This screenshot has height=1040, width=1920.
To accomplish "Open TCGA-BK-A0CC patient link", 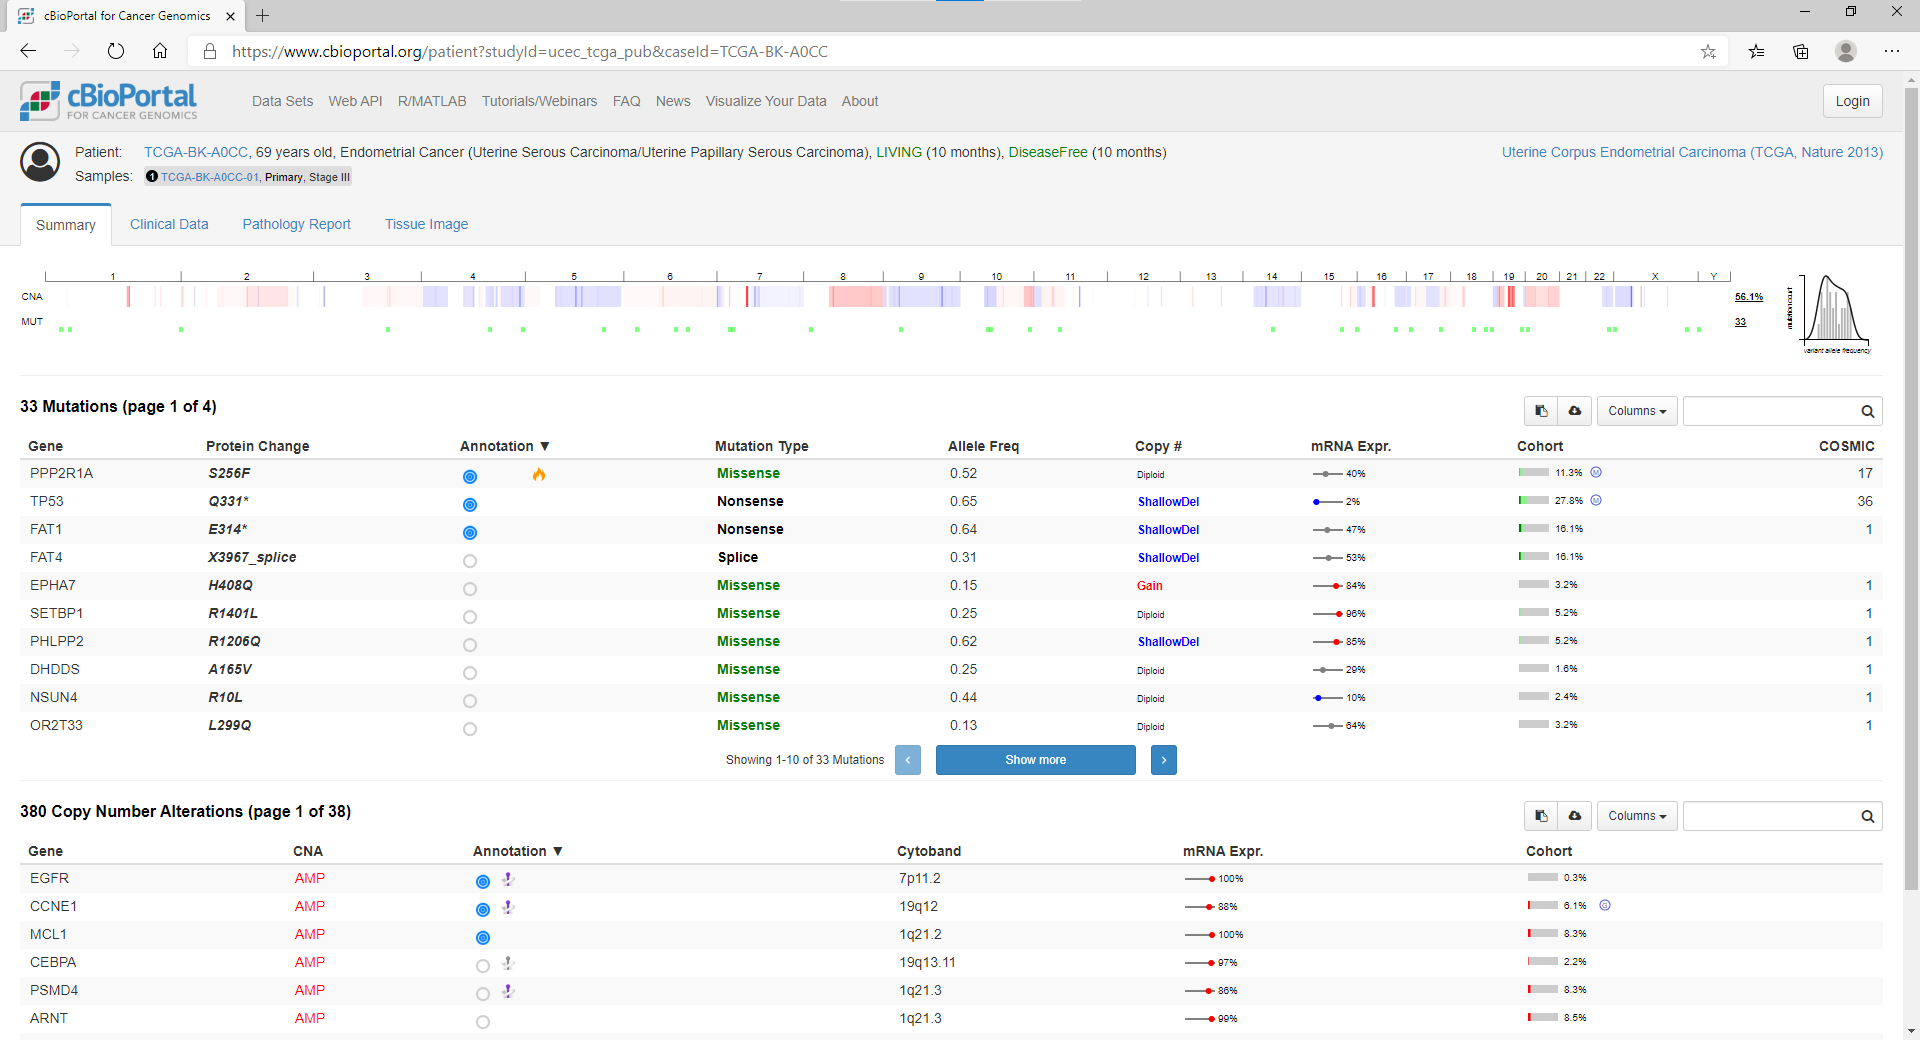I will (x=196, y=152).
